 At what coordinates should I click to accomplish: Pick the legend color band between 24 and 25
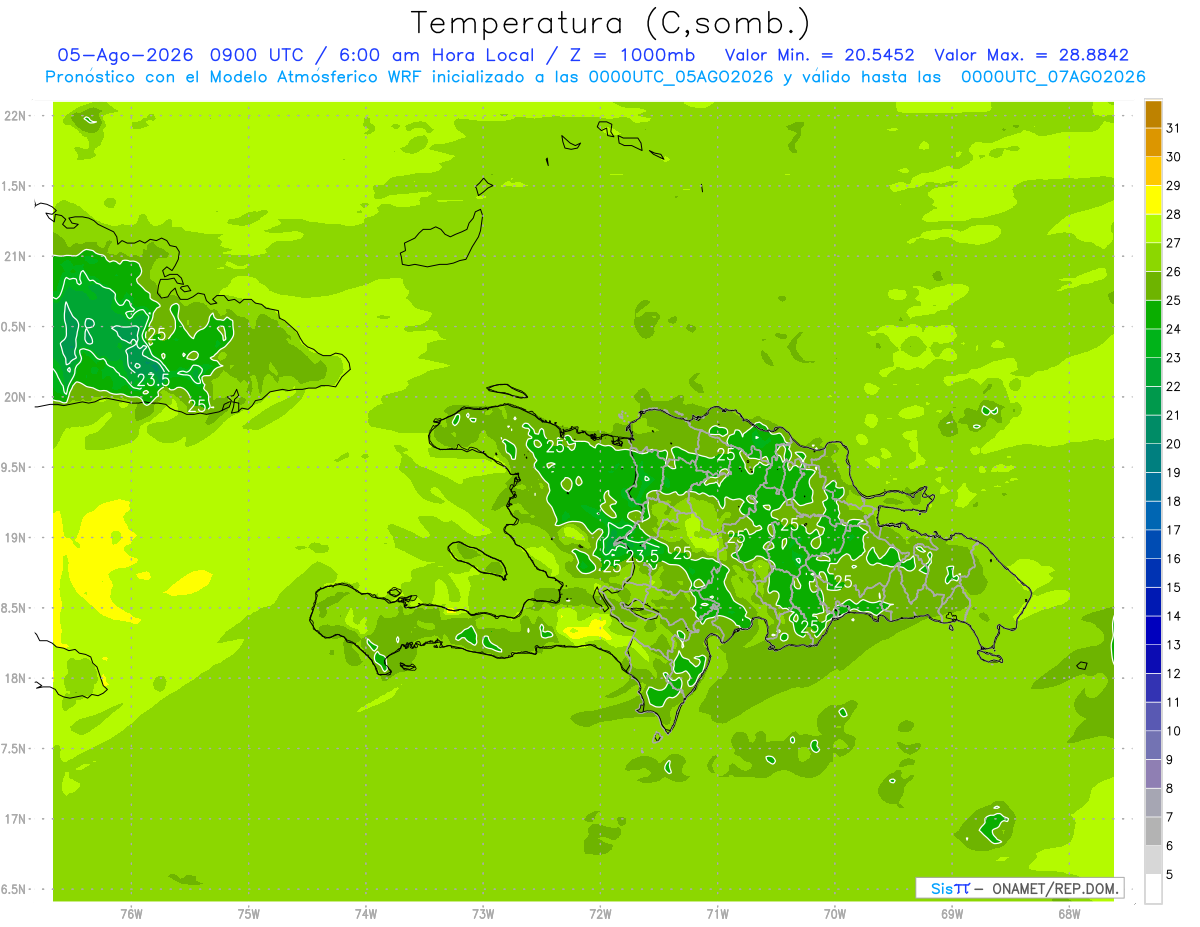1153,314
